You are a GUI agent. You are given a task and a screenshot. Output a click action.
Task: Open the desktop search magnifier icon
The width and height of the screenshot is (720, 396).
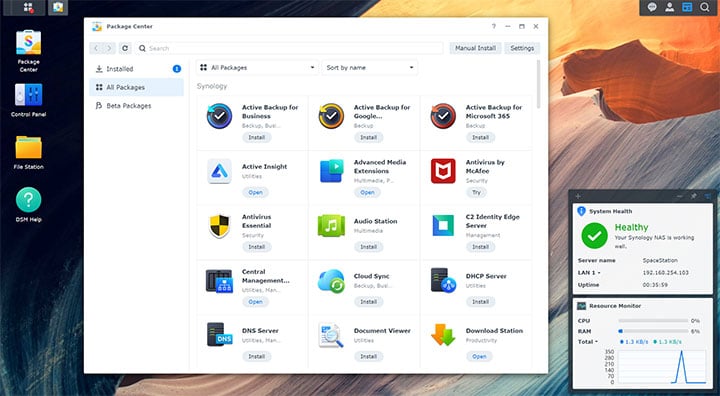[704, 7]
